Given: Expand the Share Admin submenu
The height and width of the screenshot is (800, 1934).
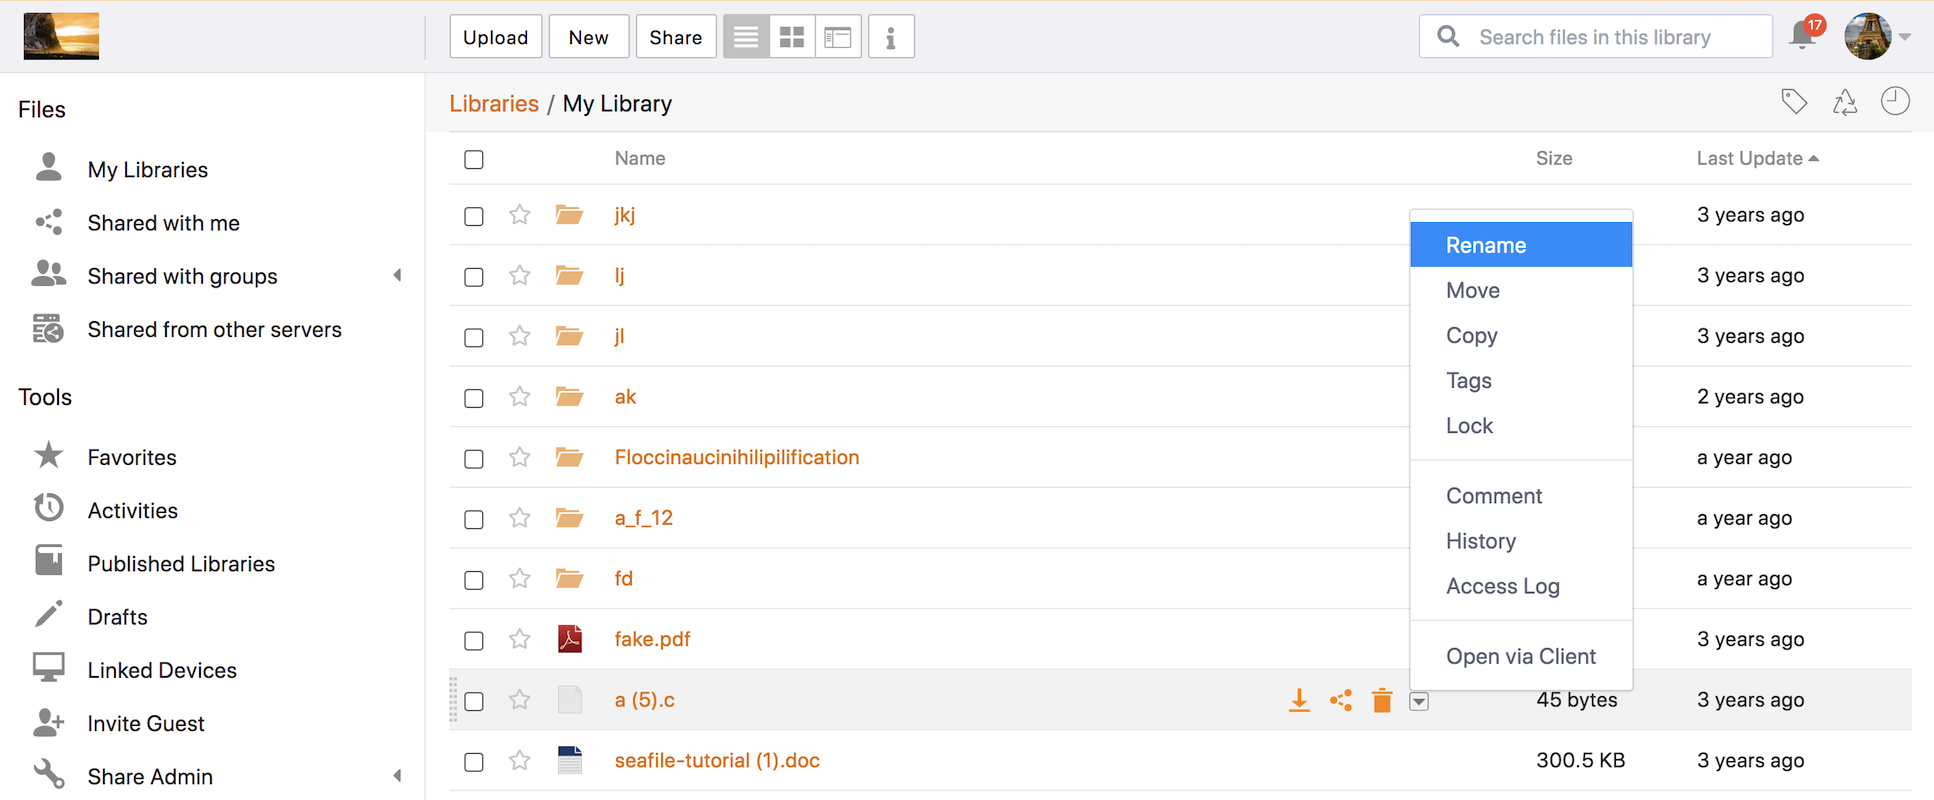Looking at the screenshot, I should (397, 776).
